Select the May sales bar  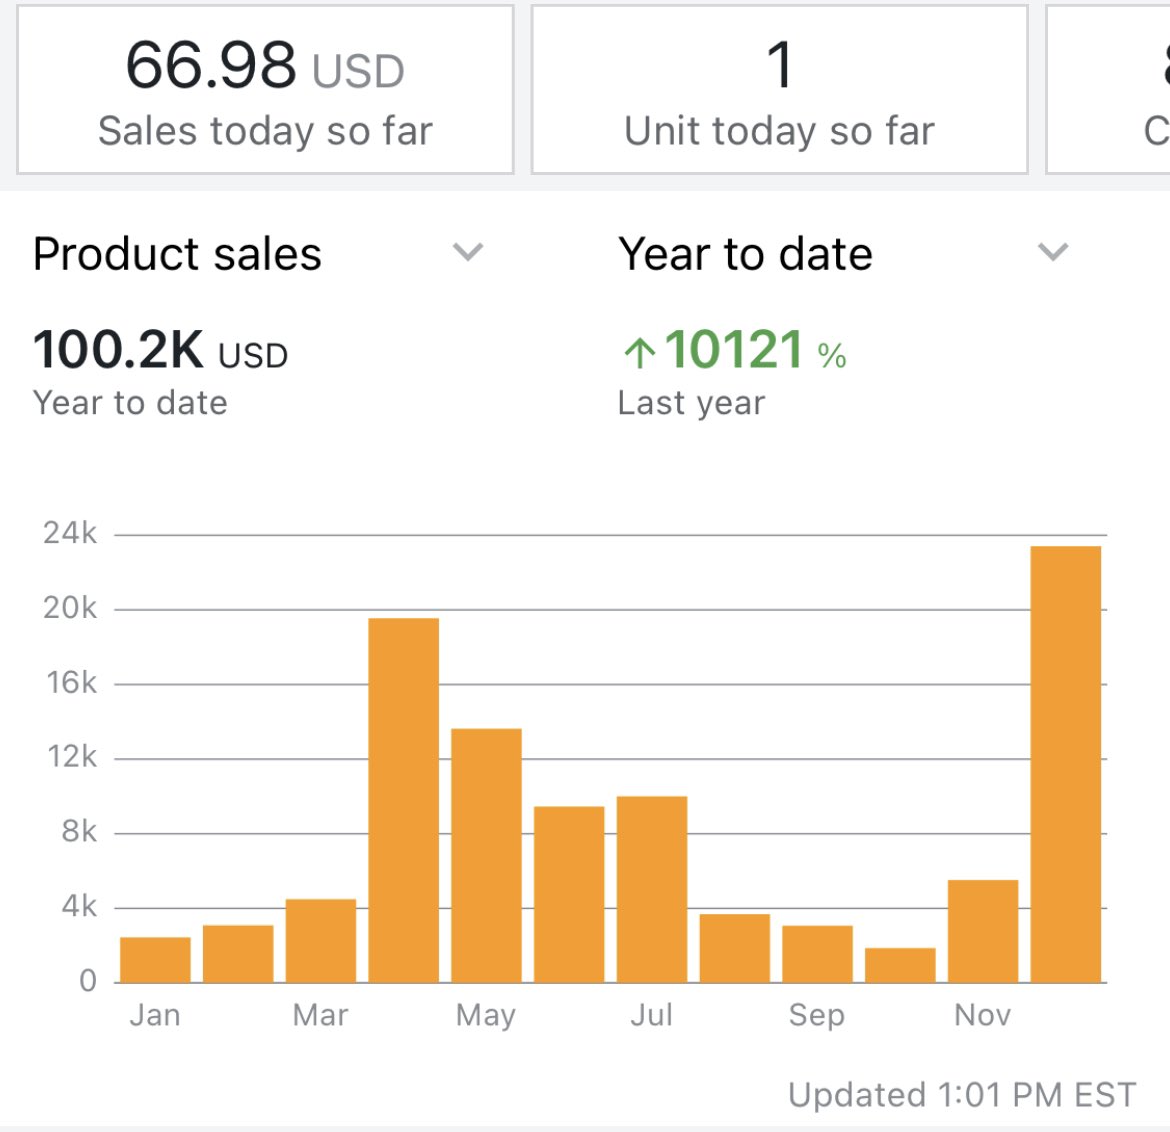click(487, 855)
